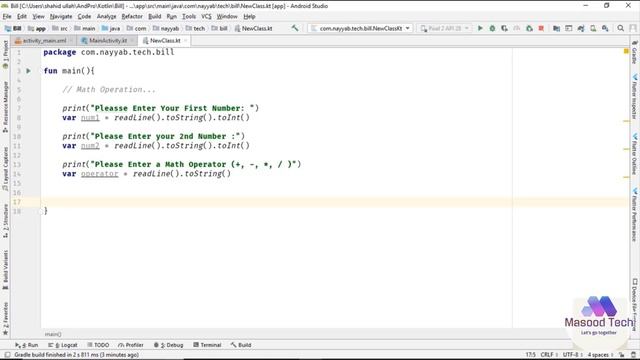640x360 pixels.
Task: Open the Navigate menu
Action: tap(61, 16)
